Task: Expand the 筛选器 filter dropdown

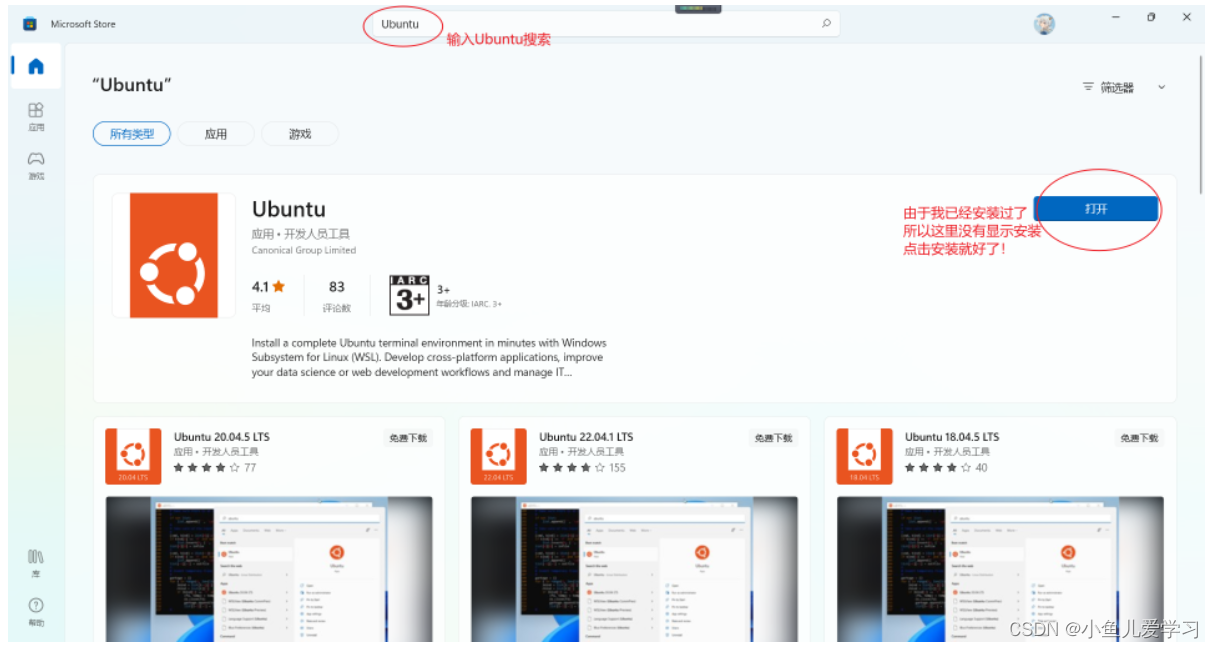Action: (1112, 87)
